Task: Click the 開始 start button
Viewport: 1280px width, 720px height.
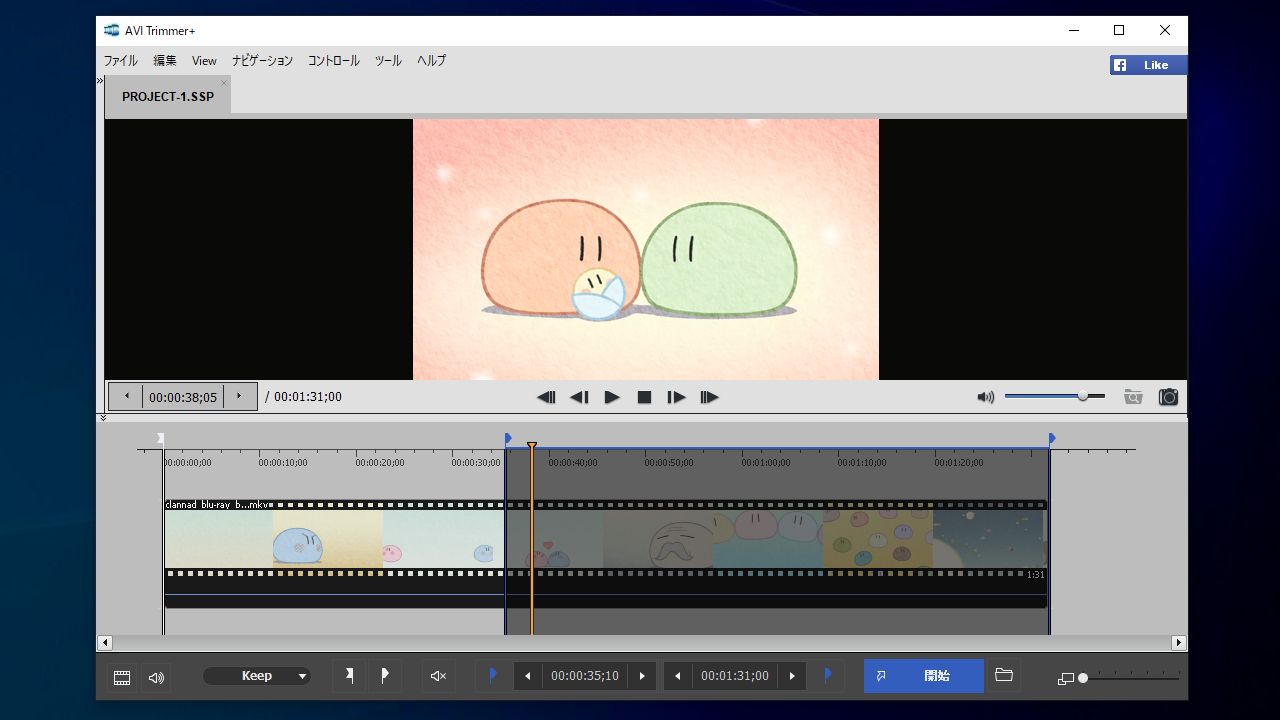Action: point(924,676)
